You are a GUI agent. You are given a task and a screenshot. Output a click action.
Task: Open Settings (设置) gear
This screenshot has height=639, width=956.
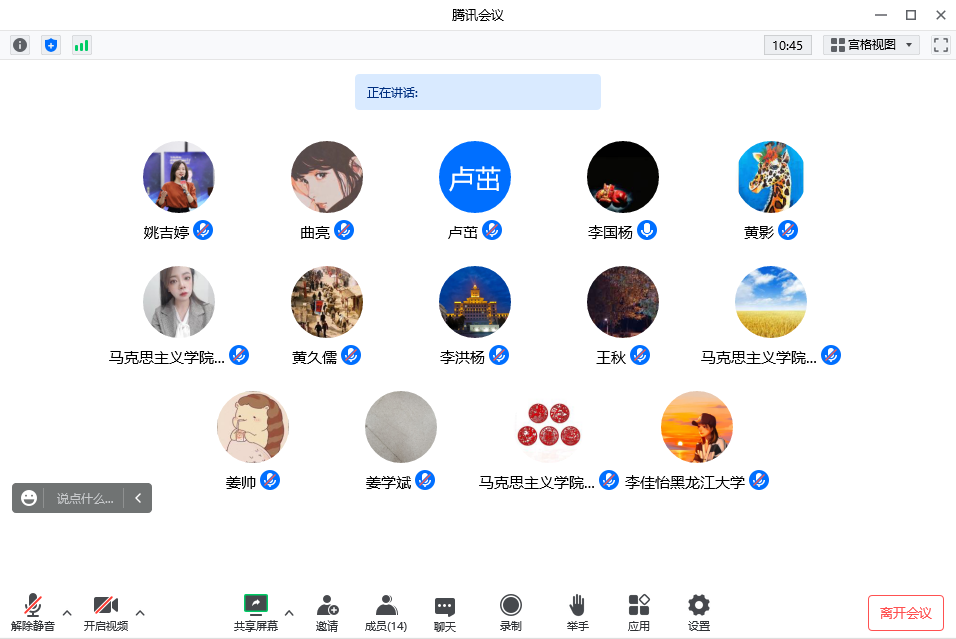point(699,612)
